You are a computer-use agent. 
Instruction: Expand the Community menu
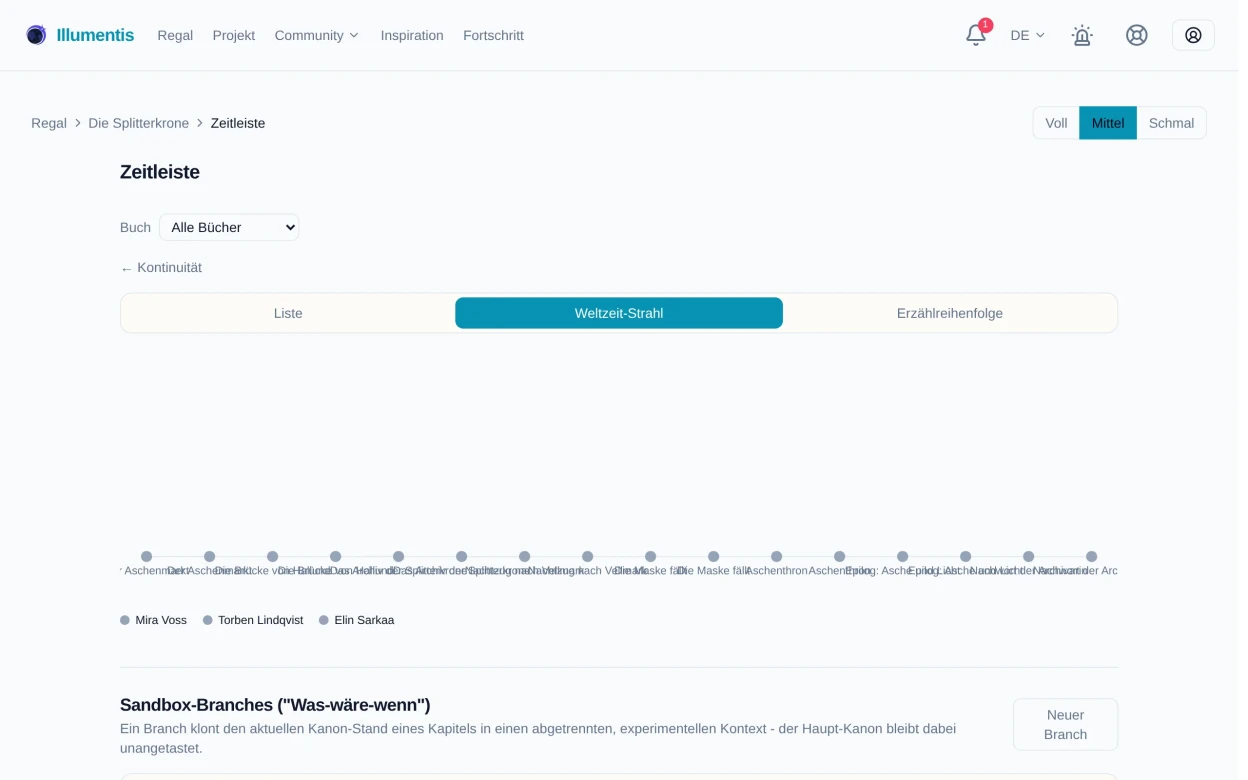tap(316, 35)
